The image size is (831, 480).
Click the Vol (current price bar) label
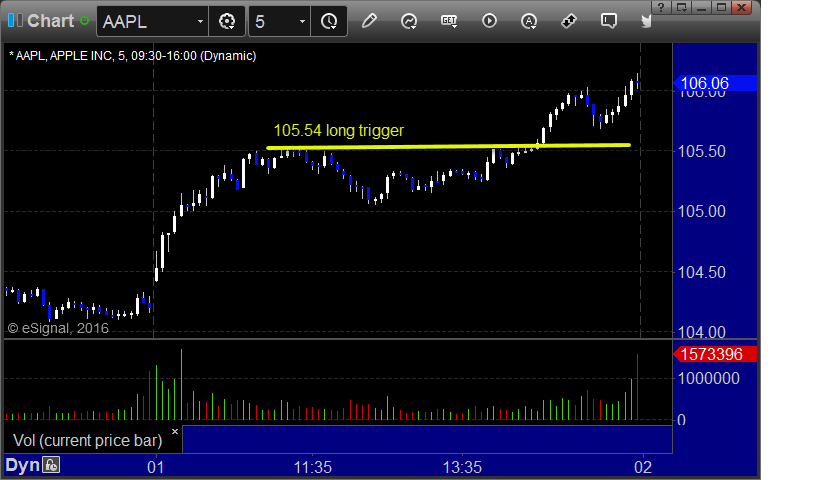coord(87,440)
